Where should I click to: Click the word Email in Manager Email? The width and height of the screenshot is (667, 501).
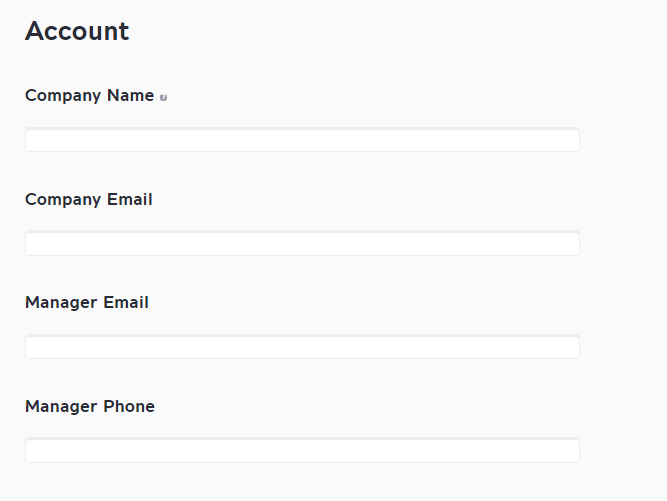click(x=126, y=303)
